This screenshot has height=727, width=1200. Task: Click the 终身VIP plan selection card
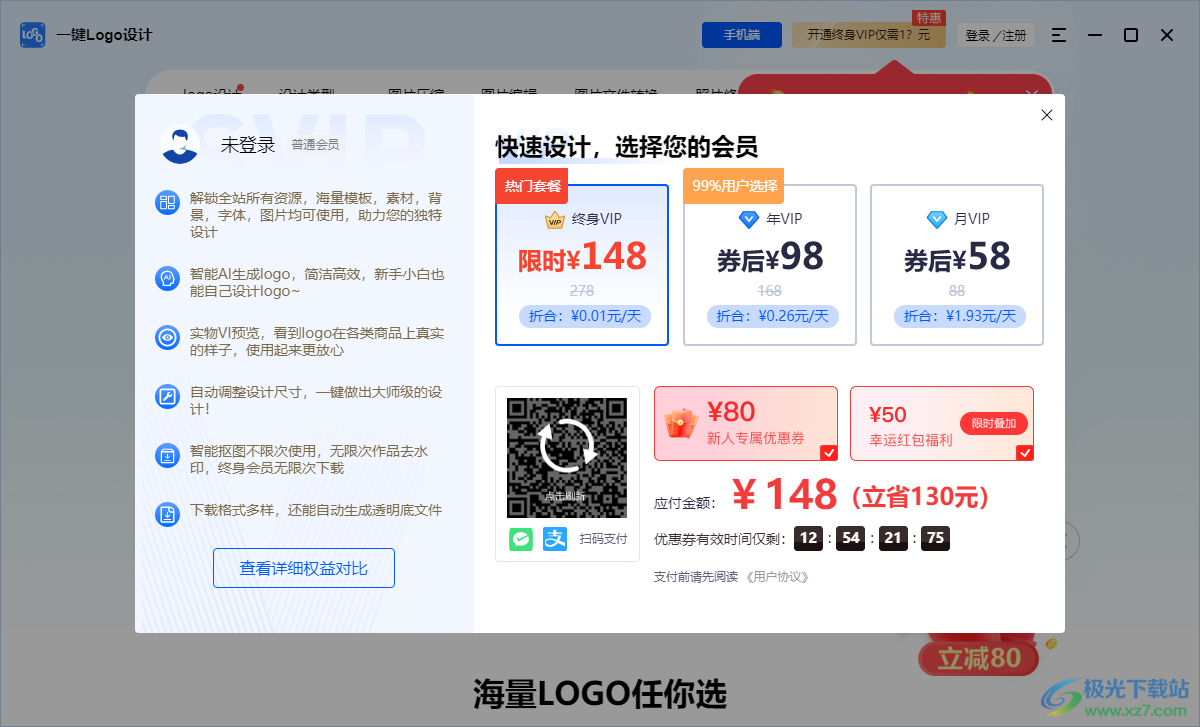coord(582,264)
